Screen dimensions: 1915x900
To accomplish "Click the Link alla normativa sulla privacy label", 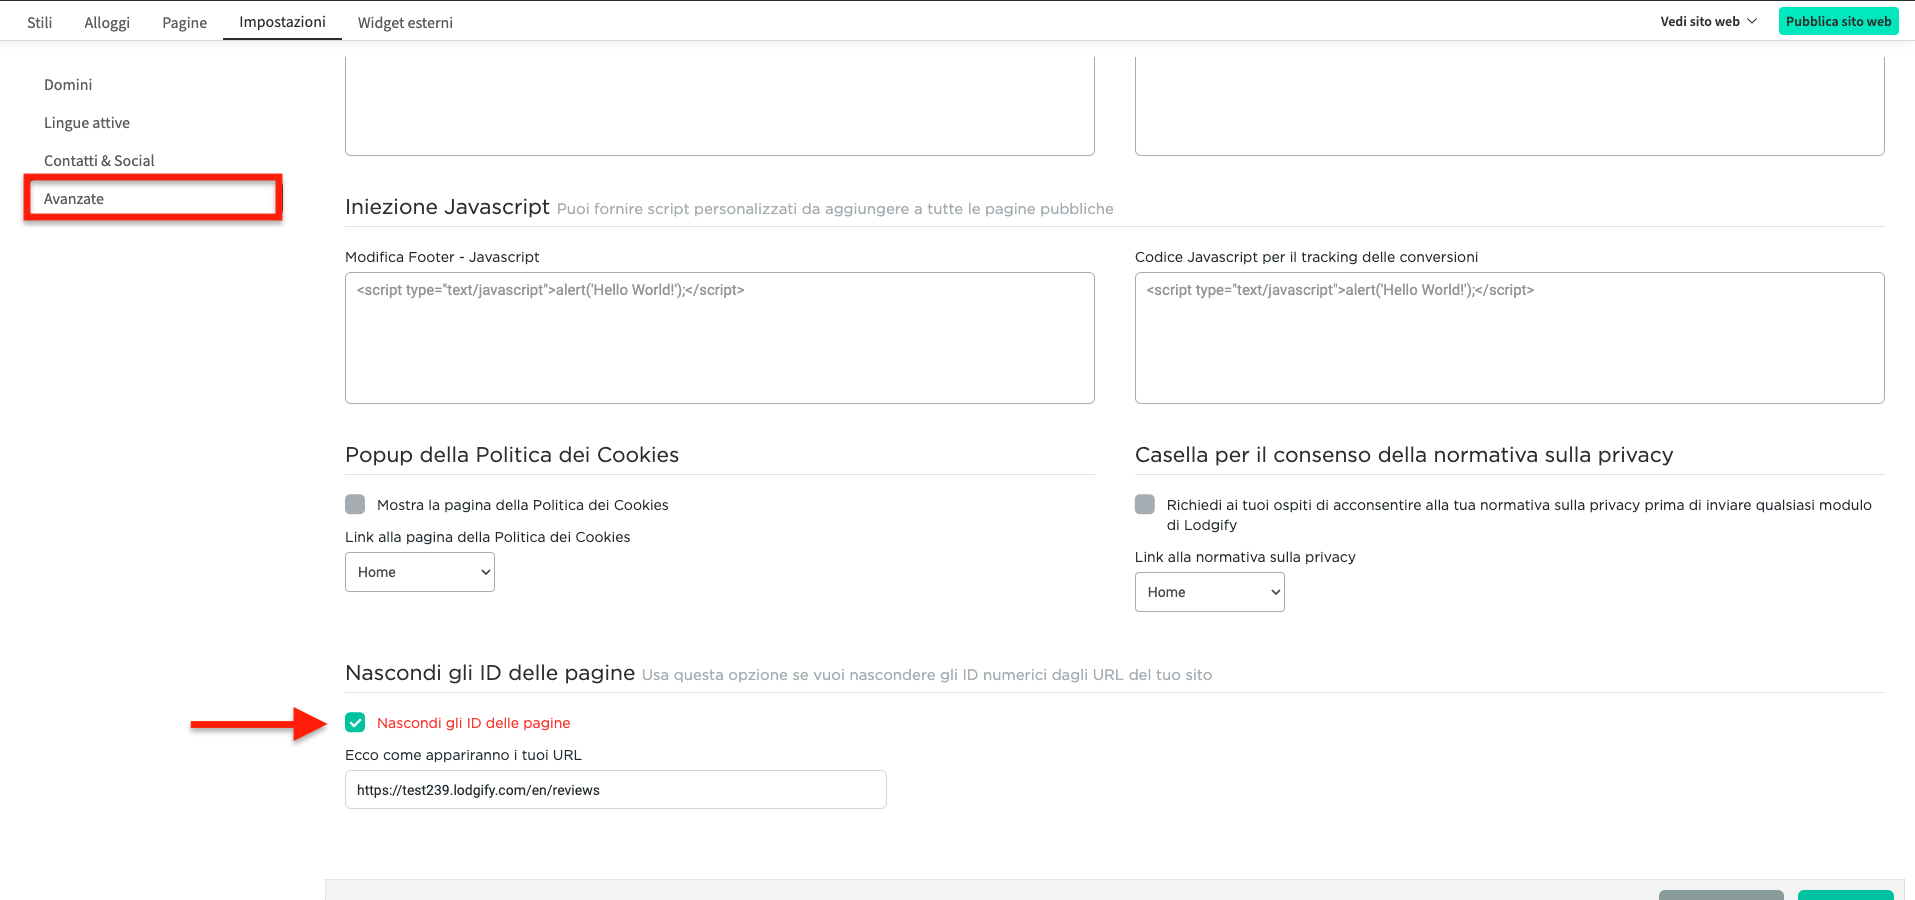I will (1245, 557).
